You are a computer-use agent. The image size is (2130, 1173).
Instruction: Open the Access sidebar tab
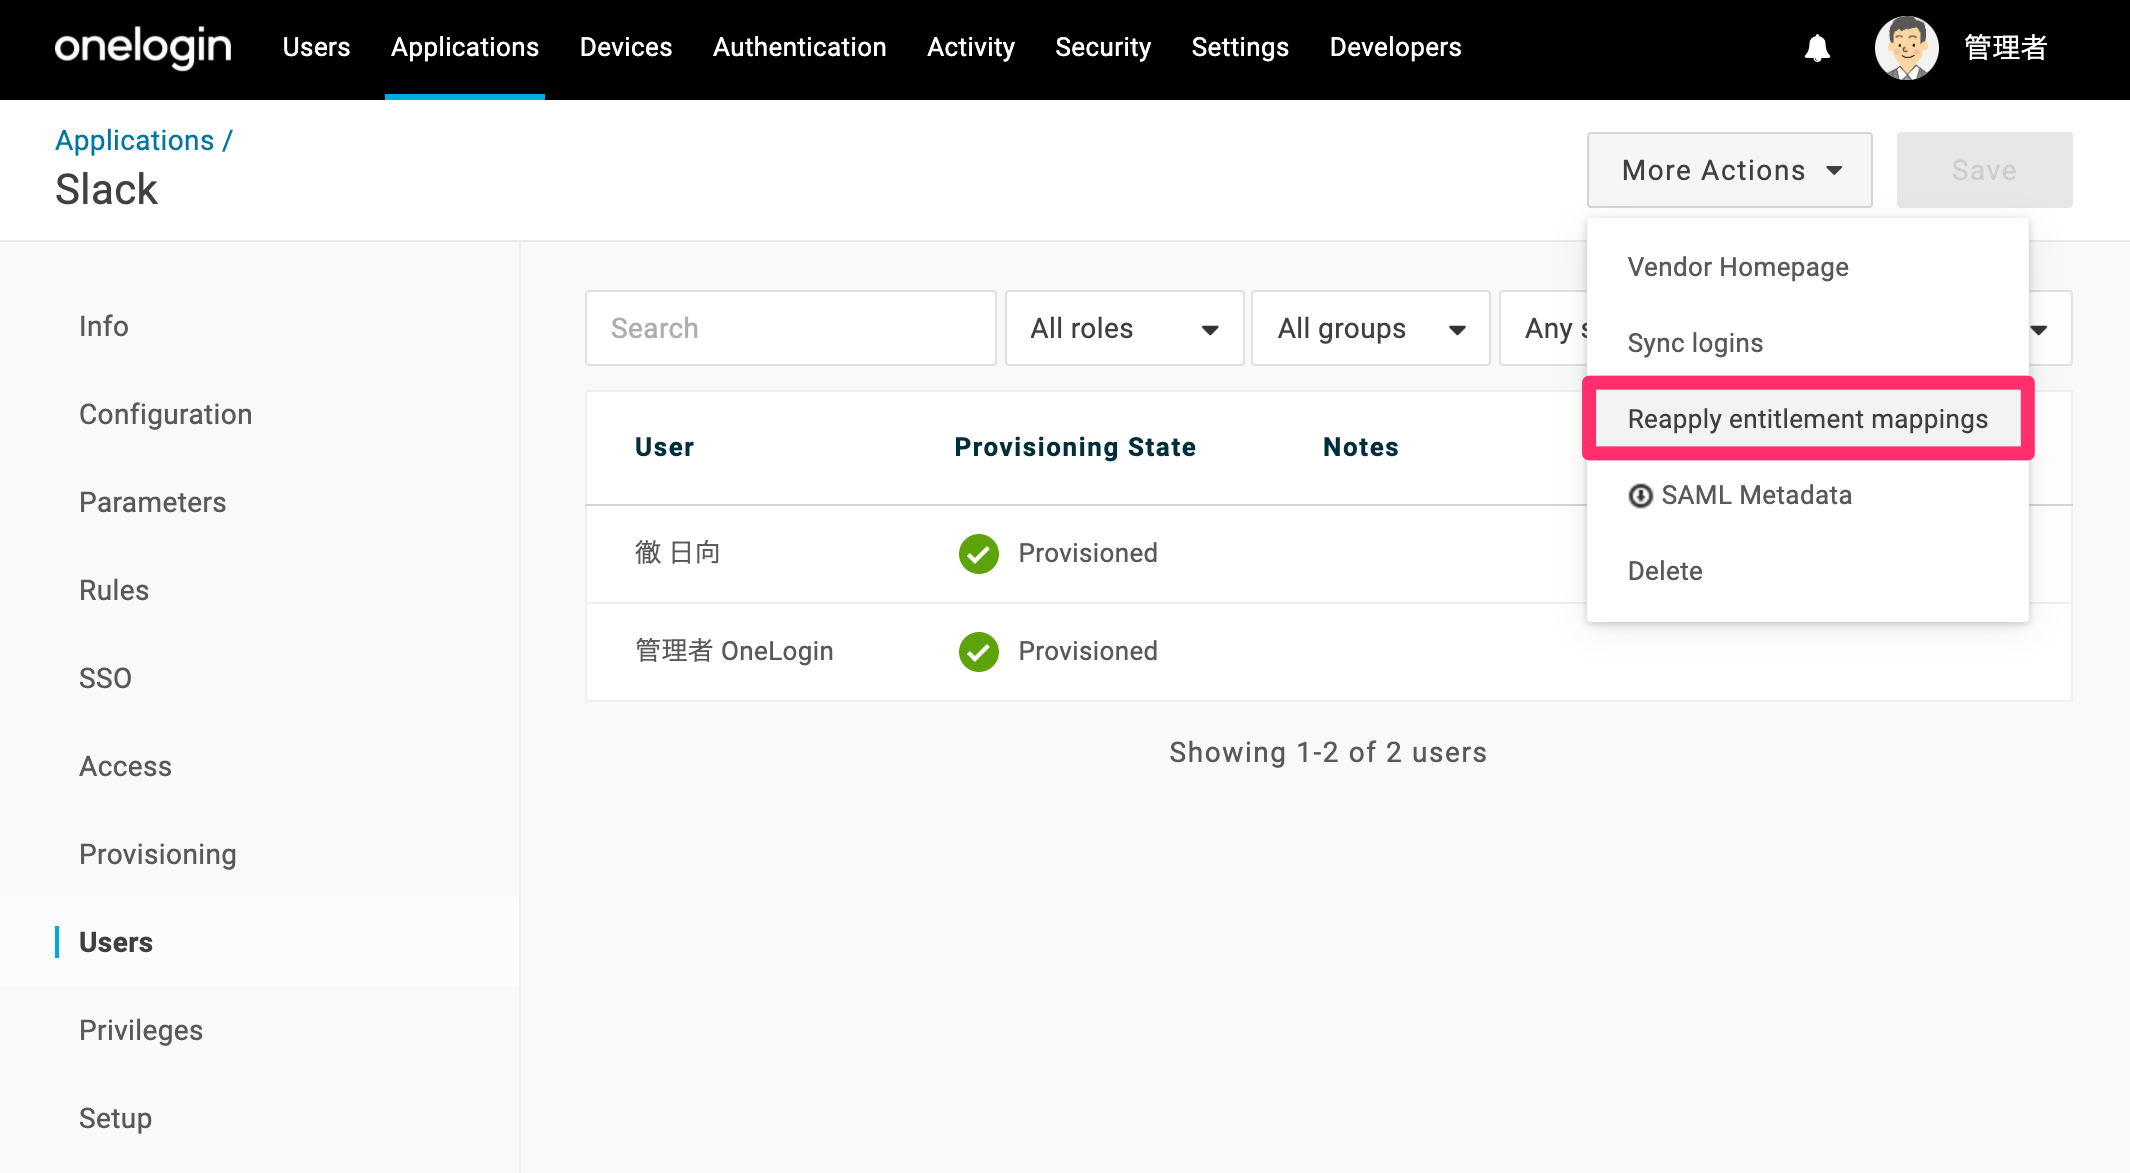click(x=125, y=766)
